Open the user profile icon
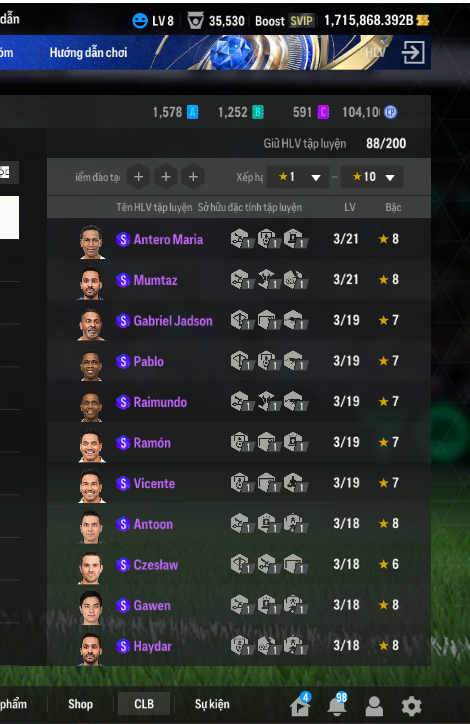This screenshot has height=724, width=470. click(x=374, y=706)
